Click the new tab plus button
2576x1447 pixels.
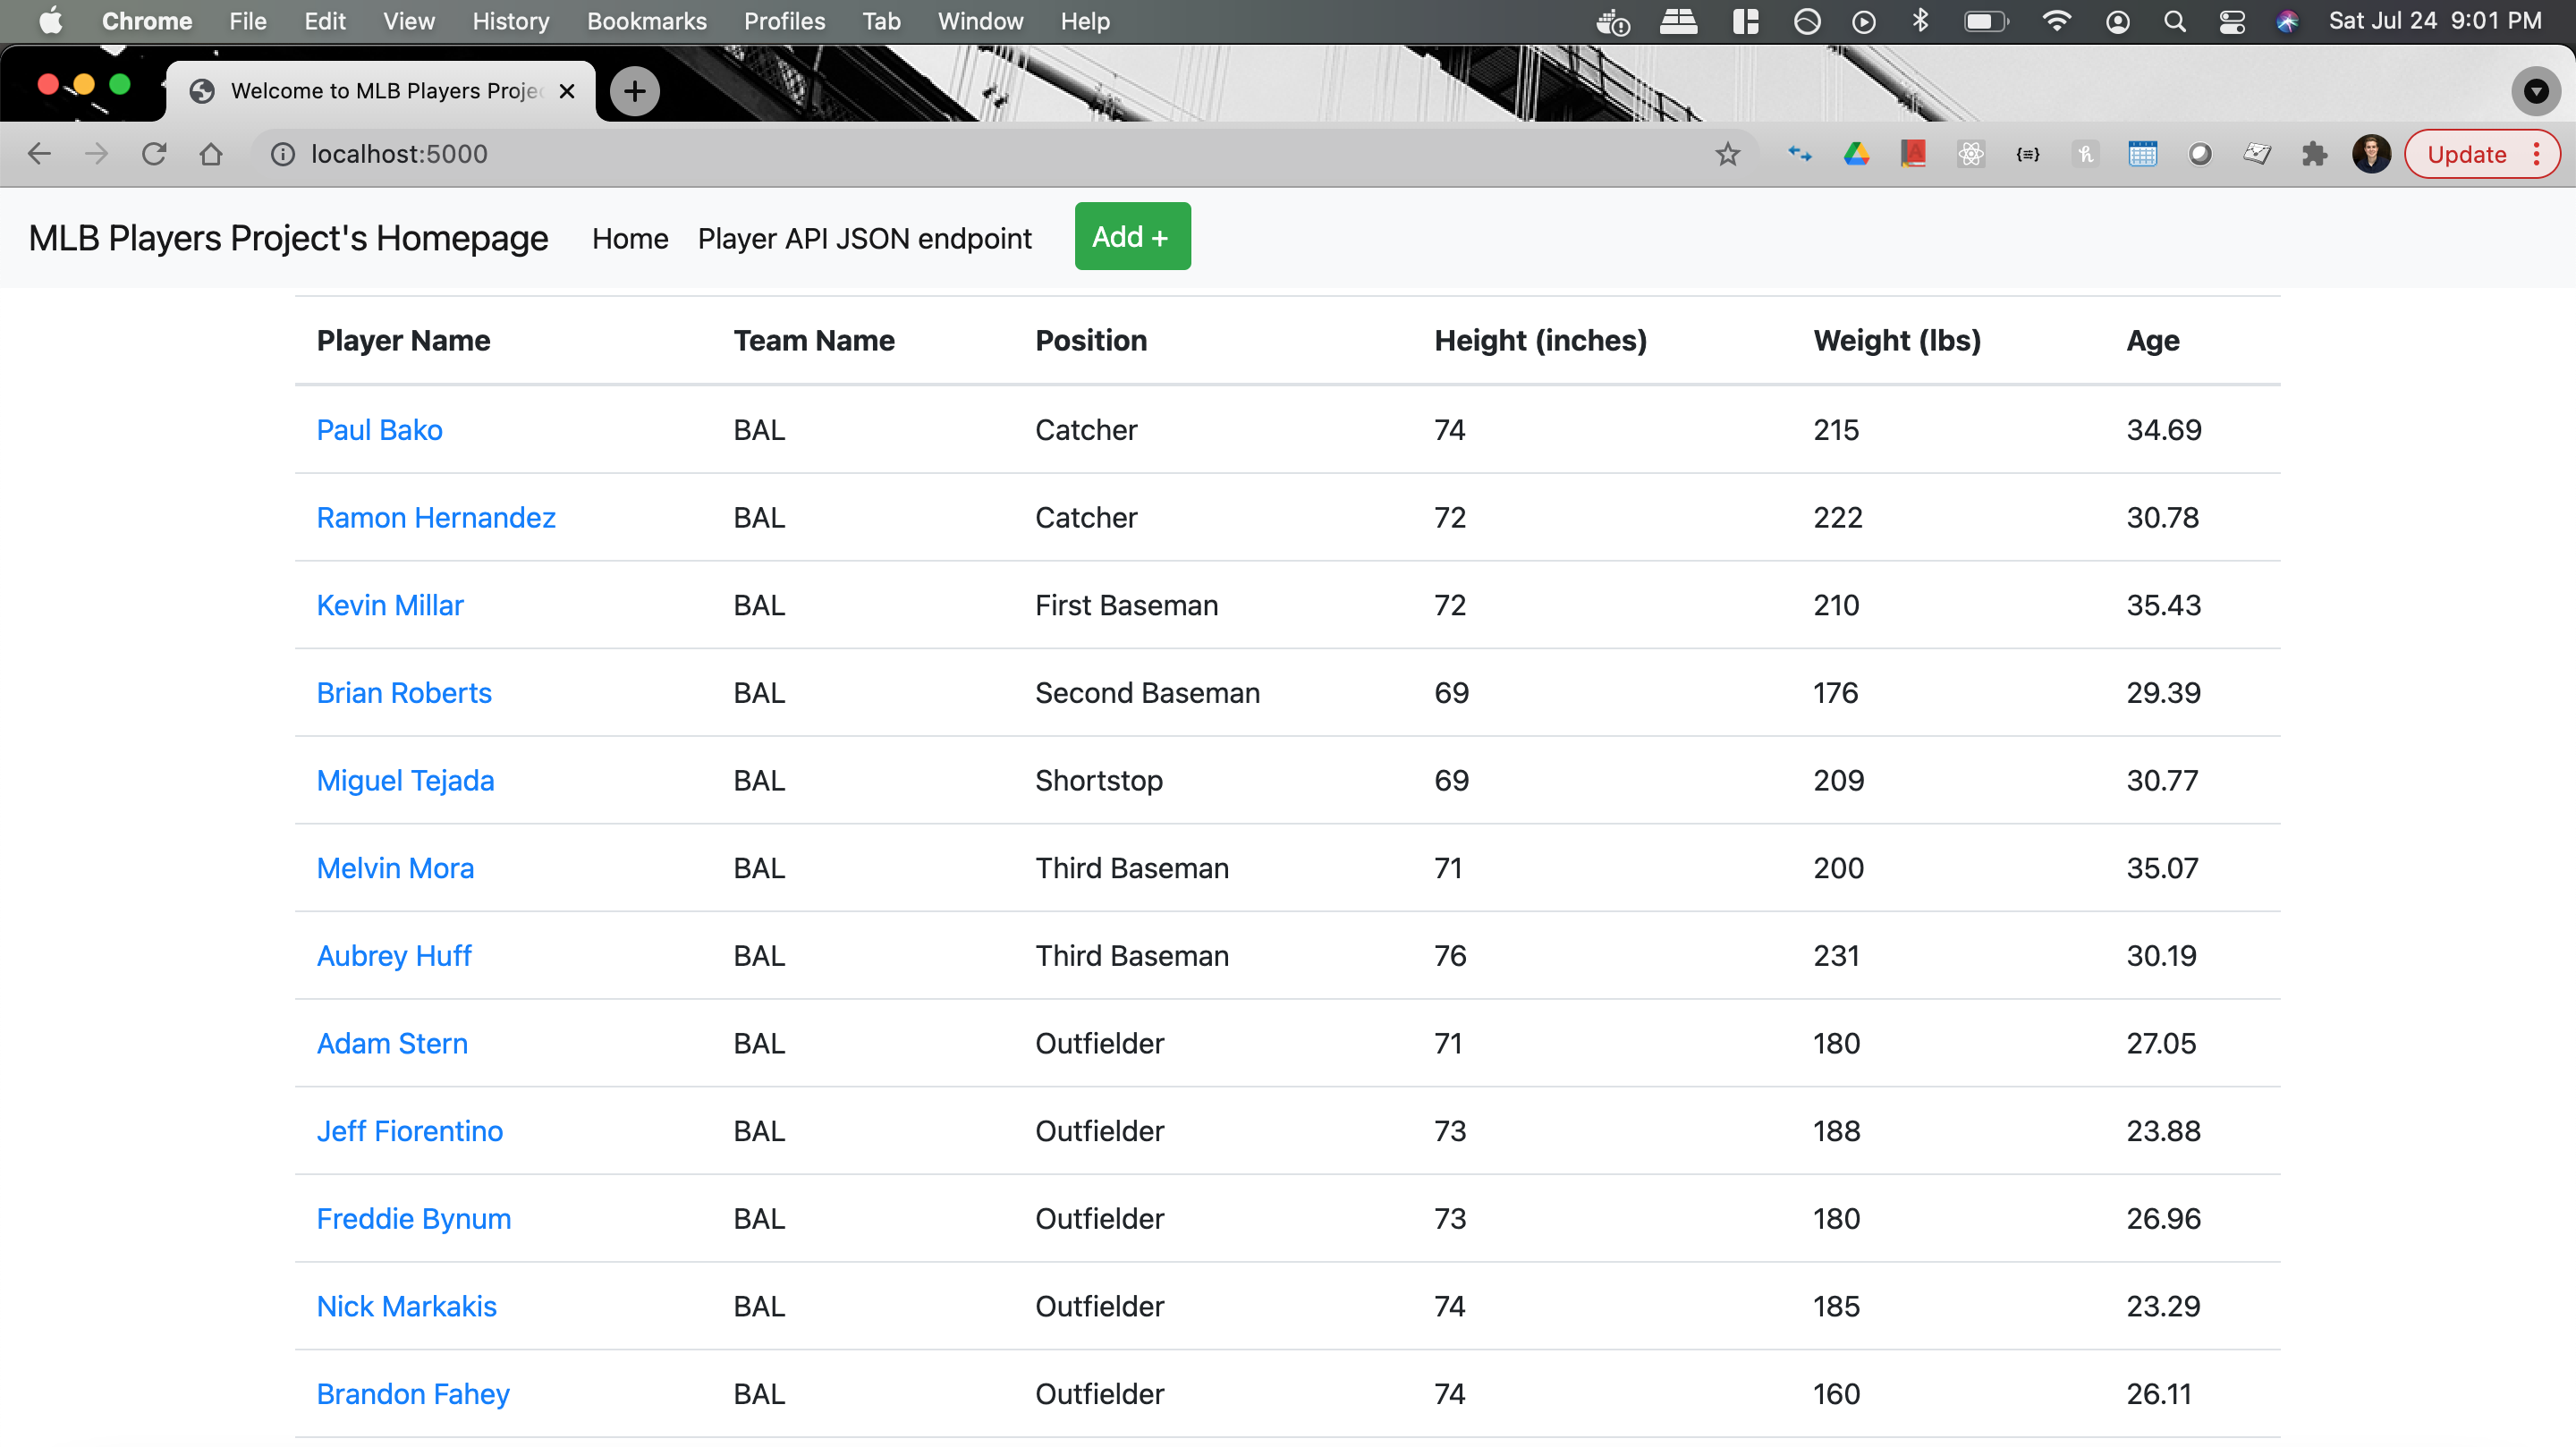tap(631, 90)
